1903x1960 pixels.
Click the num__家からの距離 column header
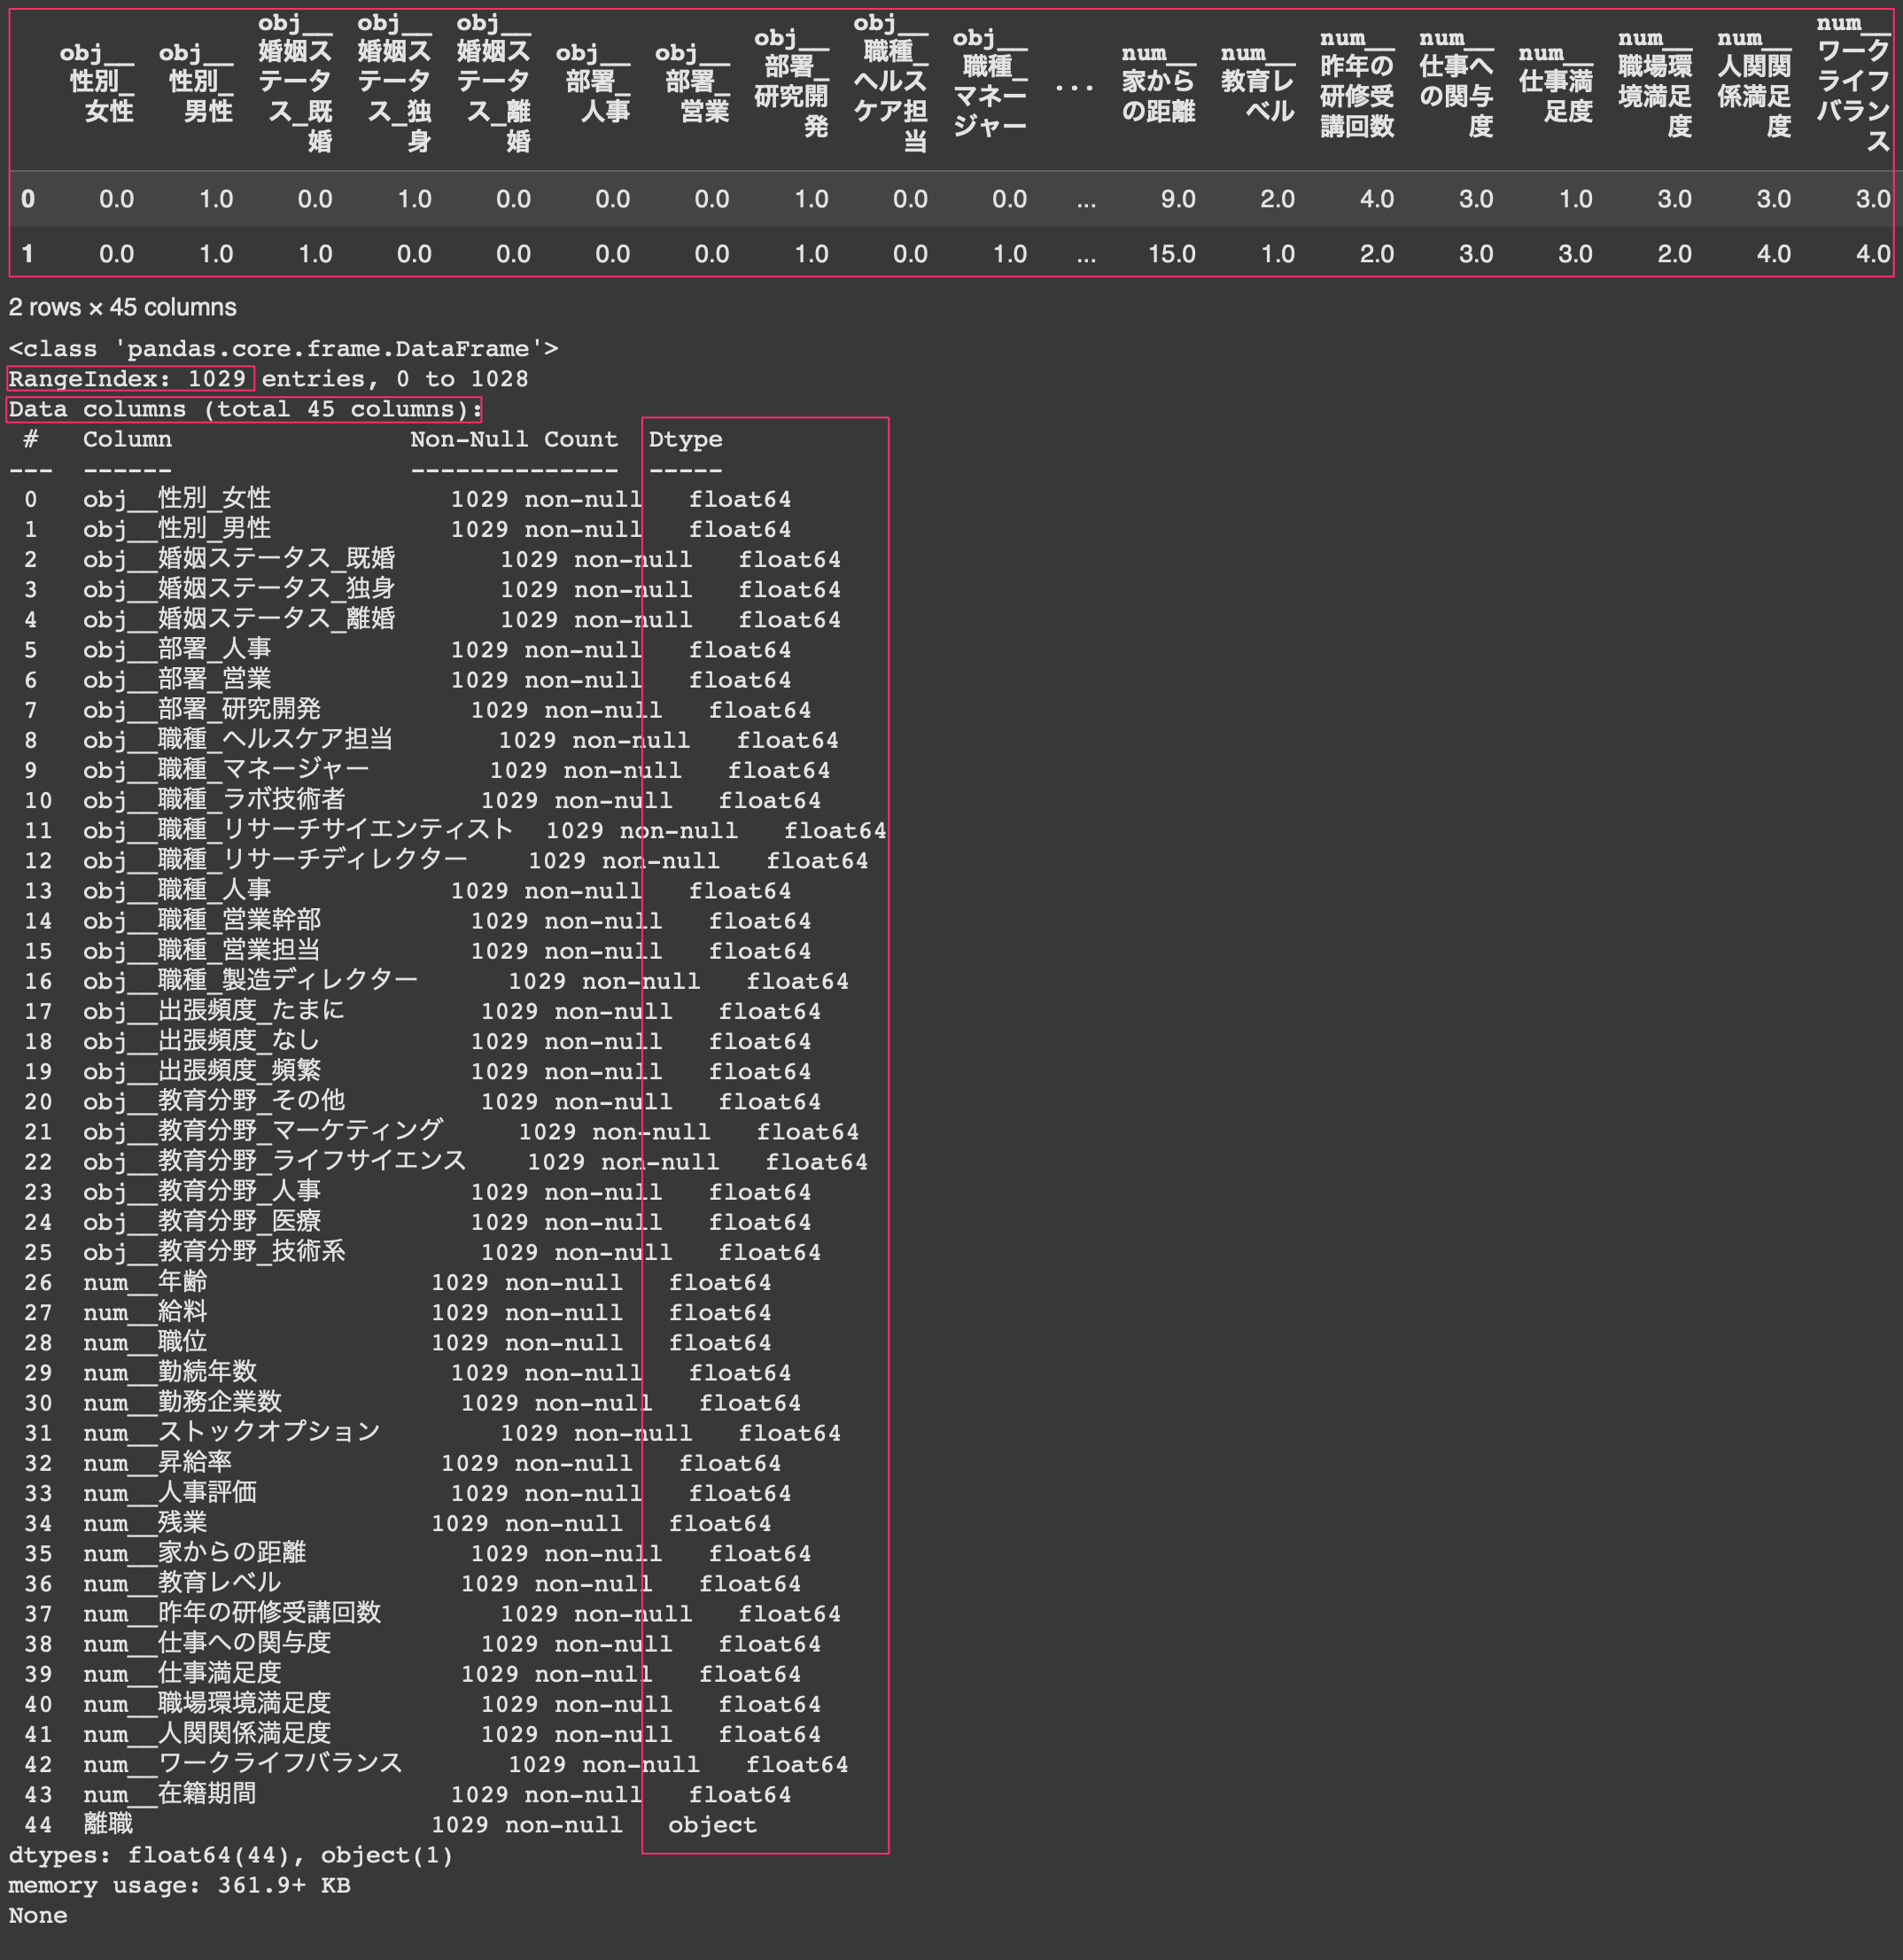1158,82
